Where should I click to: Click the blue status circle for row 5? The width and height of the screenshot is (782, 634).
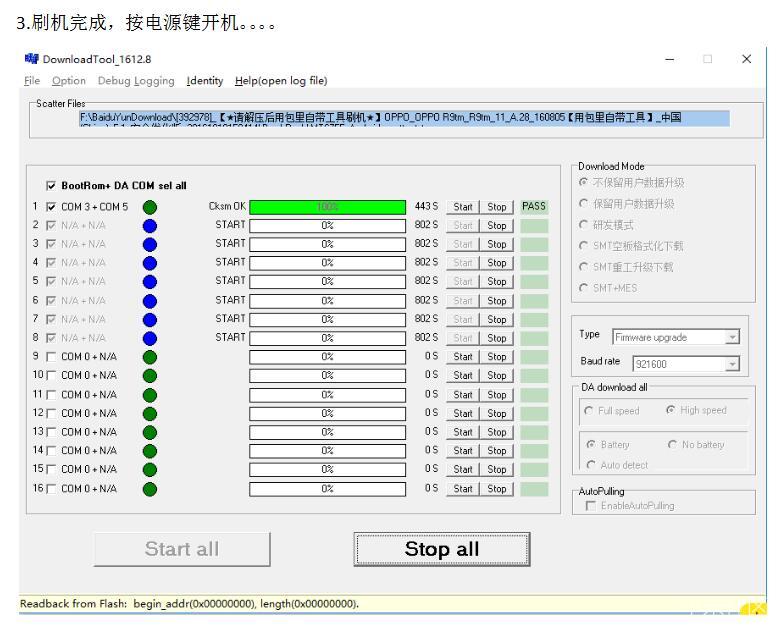pos(150,282)
